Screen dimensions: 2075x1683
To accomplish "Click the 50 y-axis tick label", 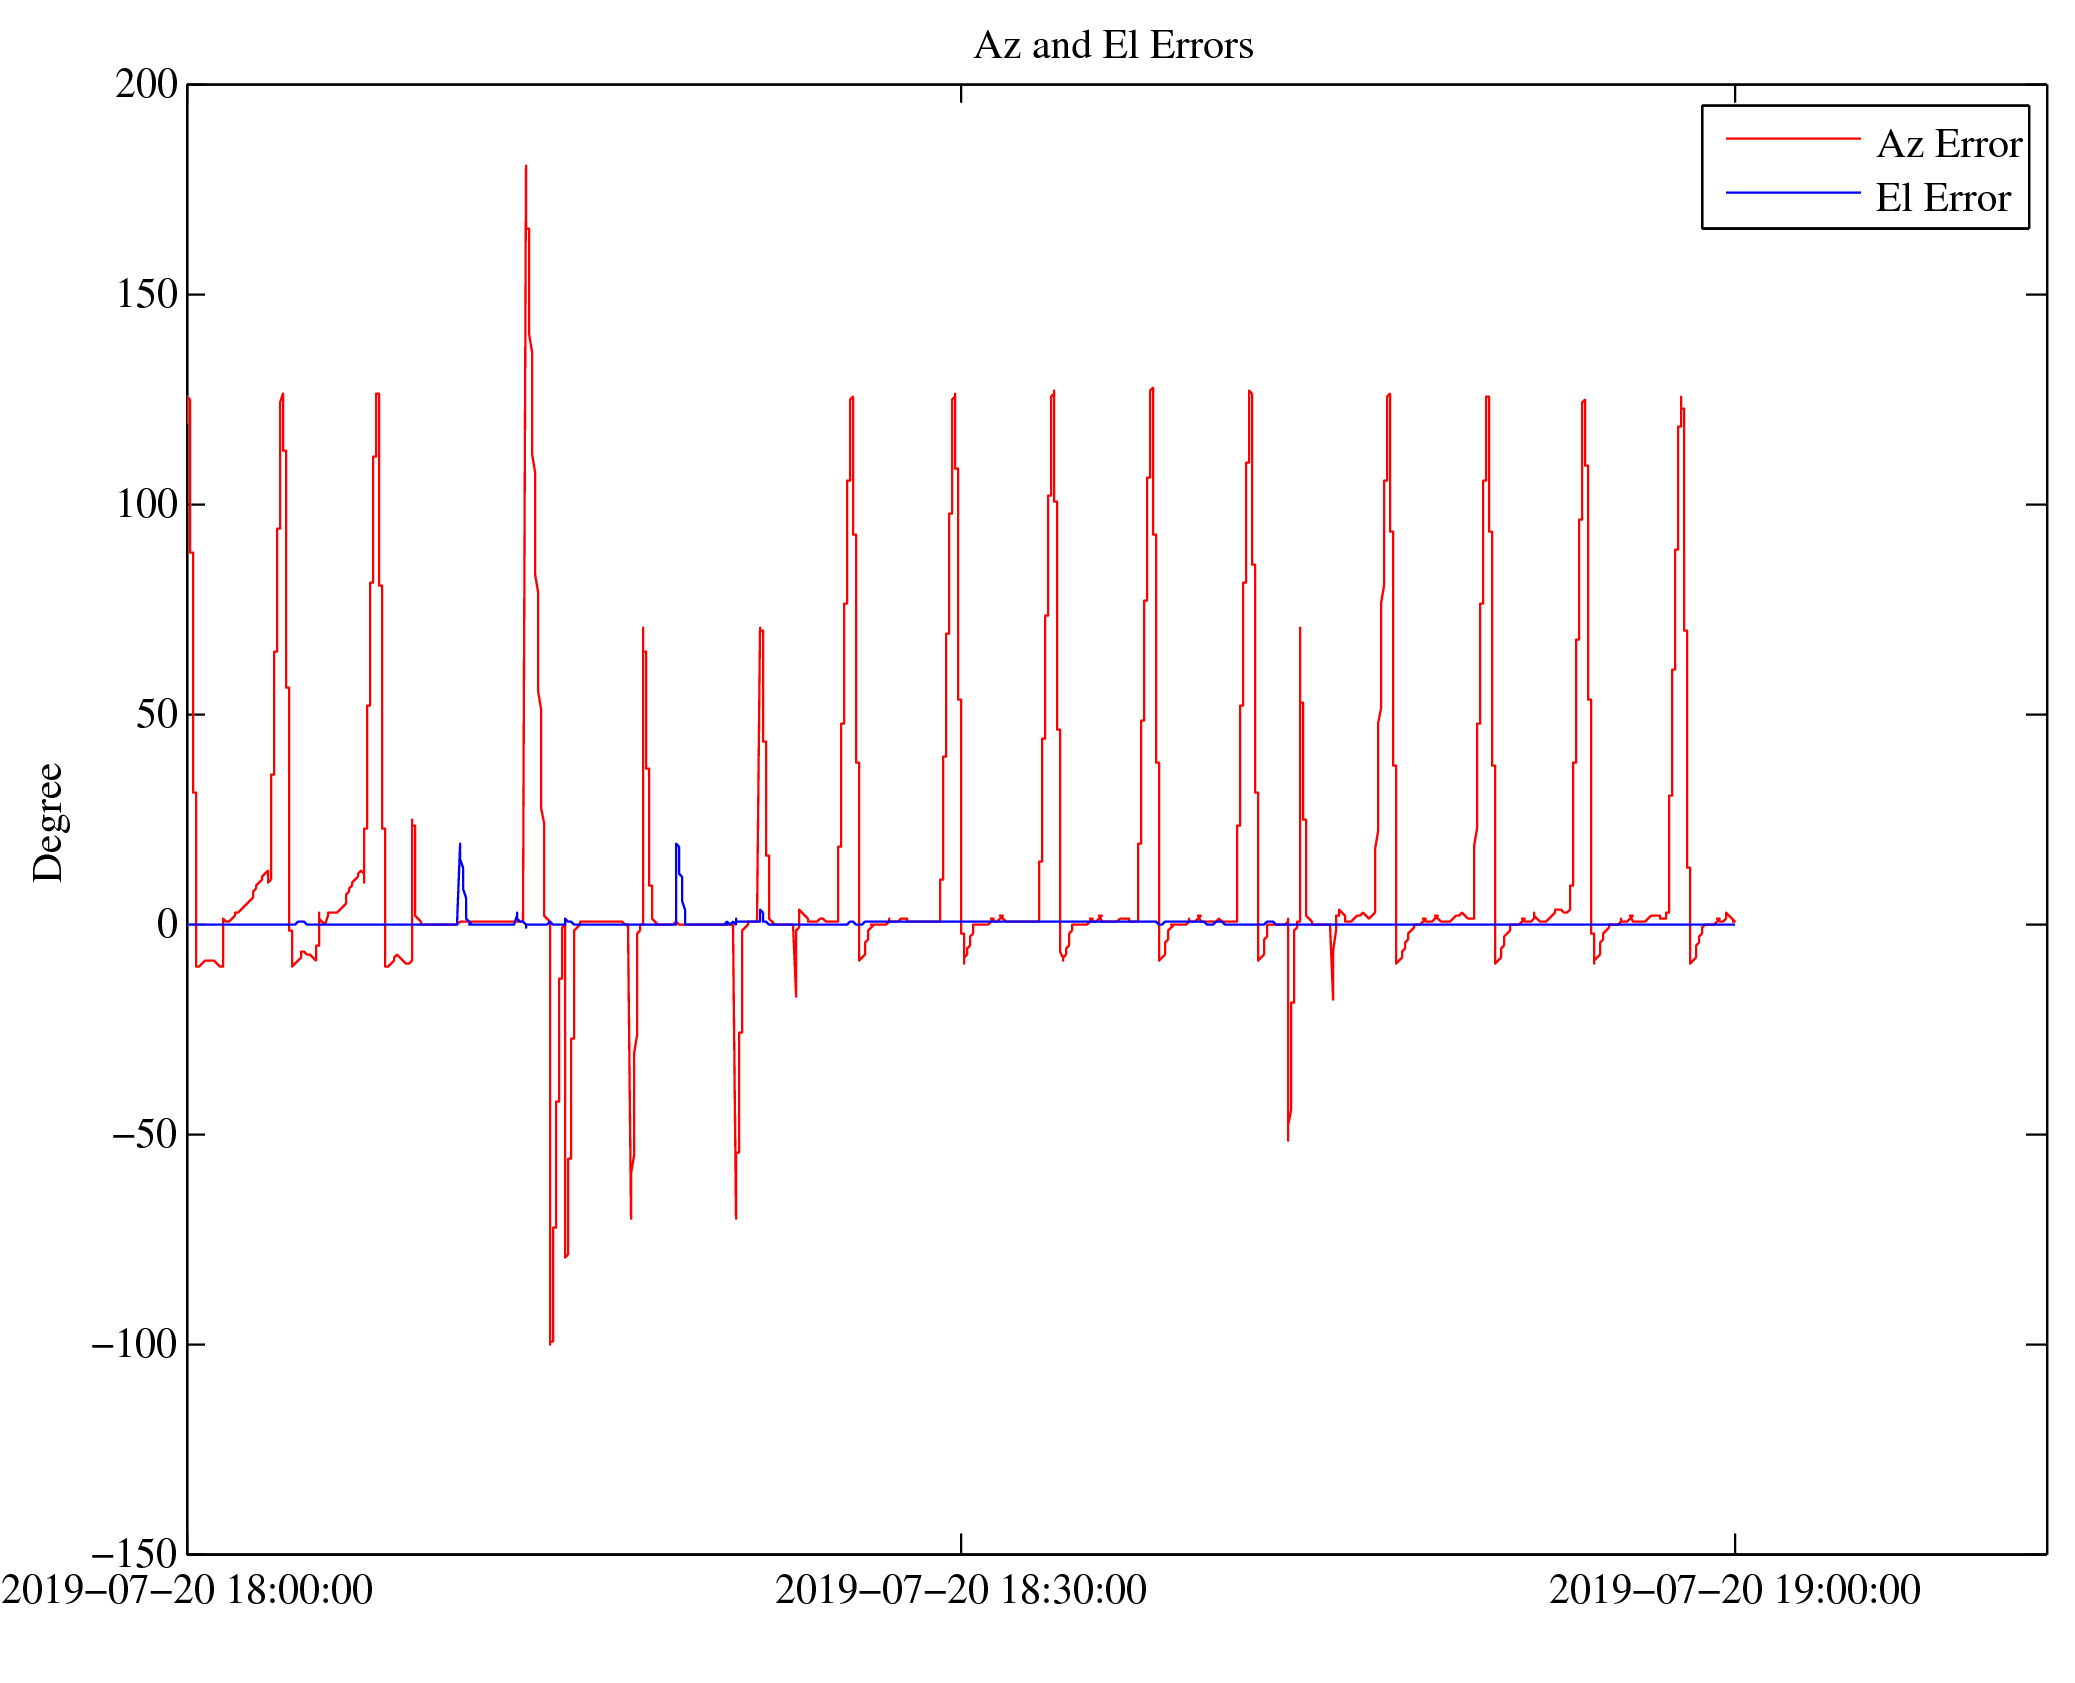I will 156,714.
